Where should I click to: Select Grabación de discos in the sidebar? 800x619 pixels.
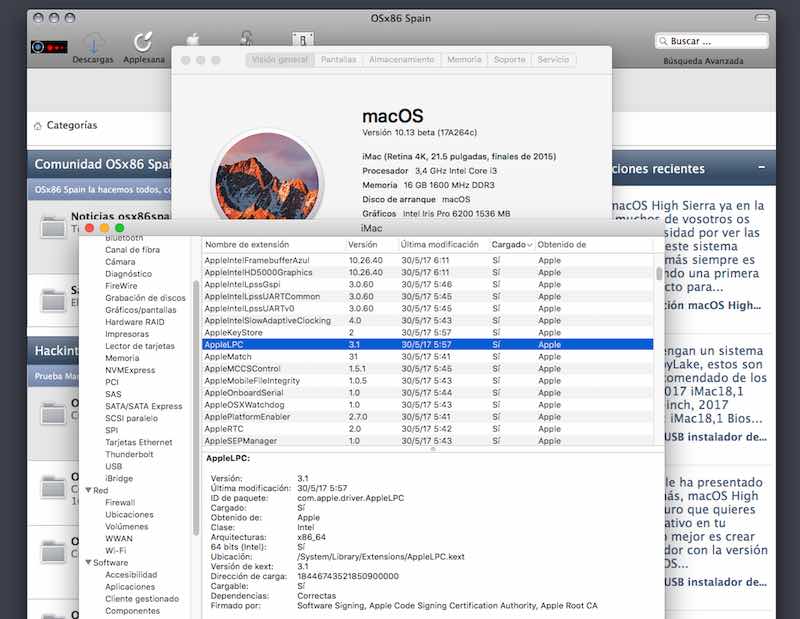145,298
